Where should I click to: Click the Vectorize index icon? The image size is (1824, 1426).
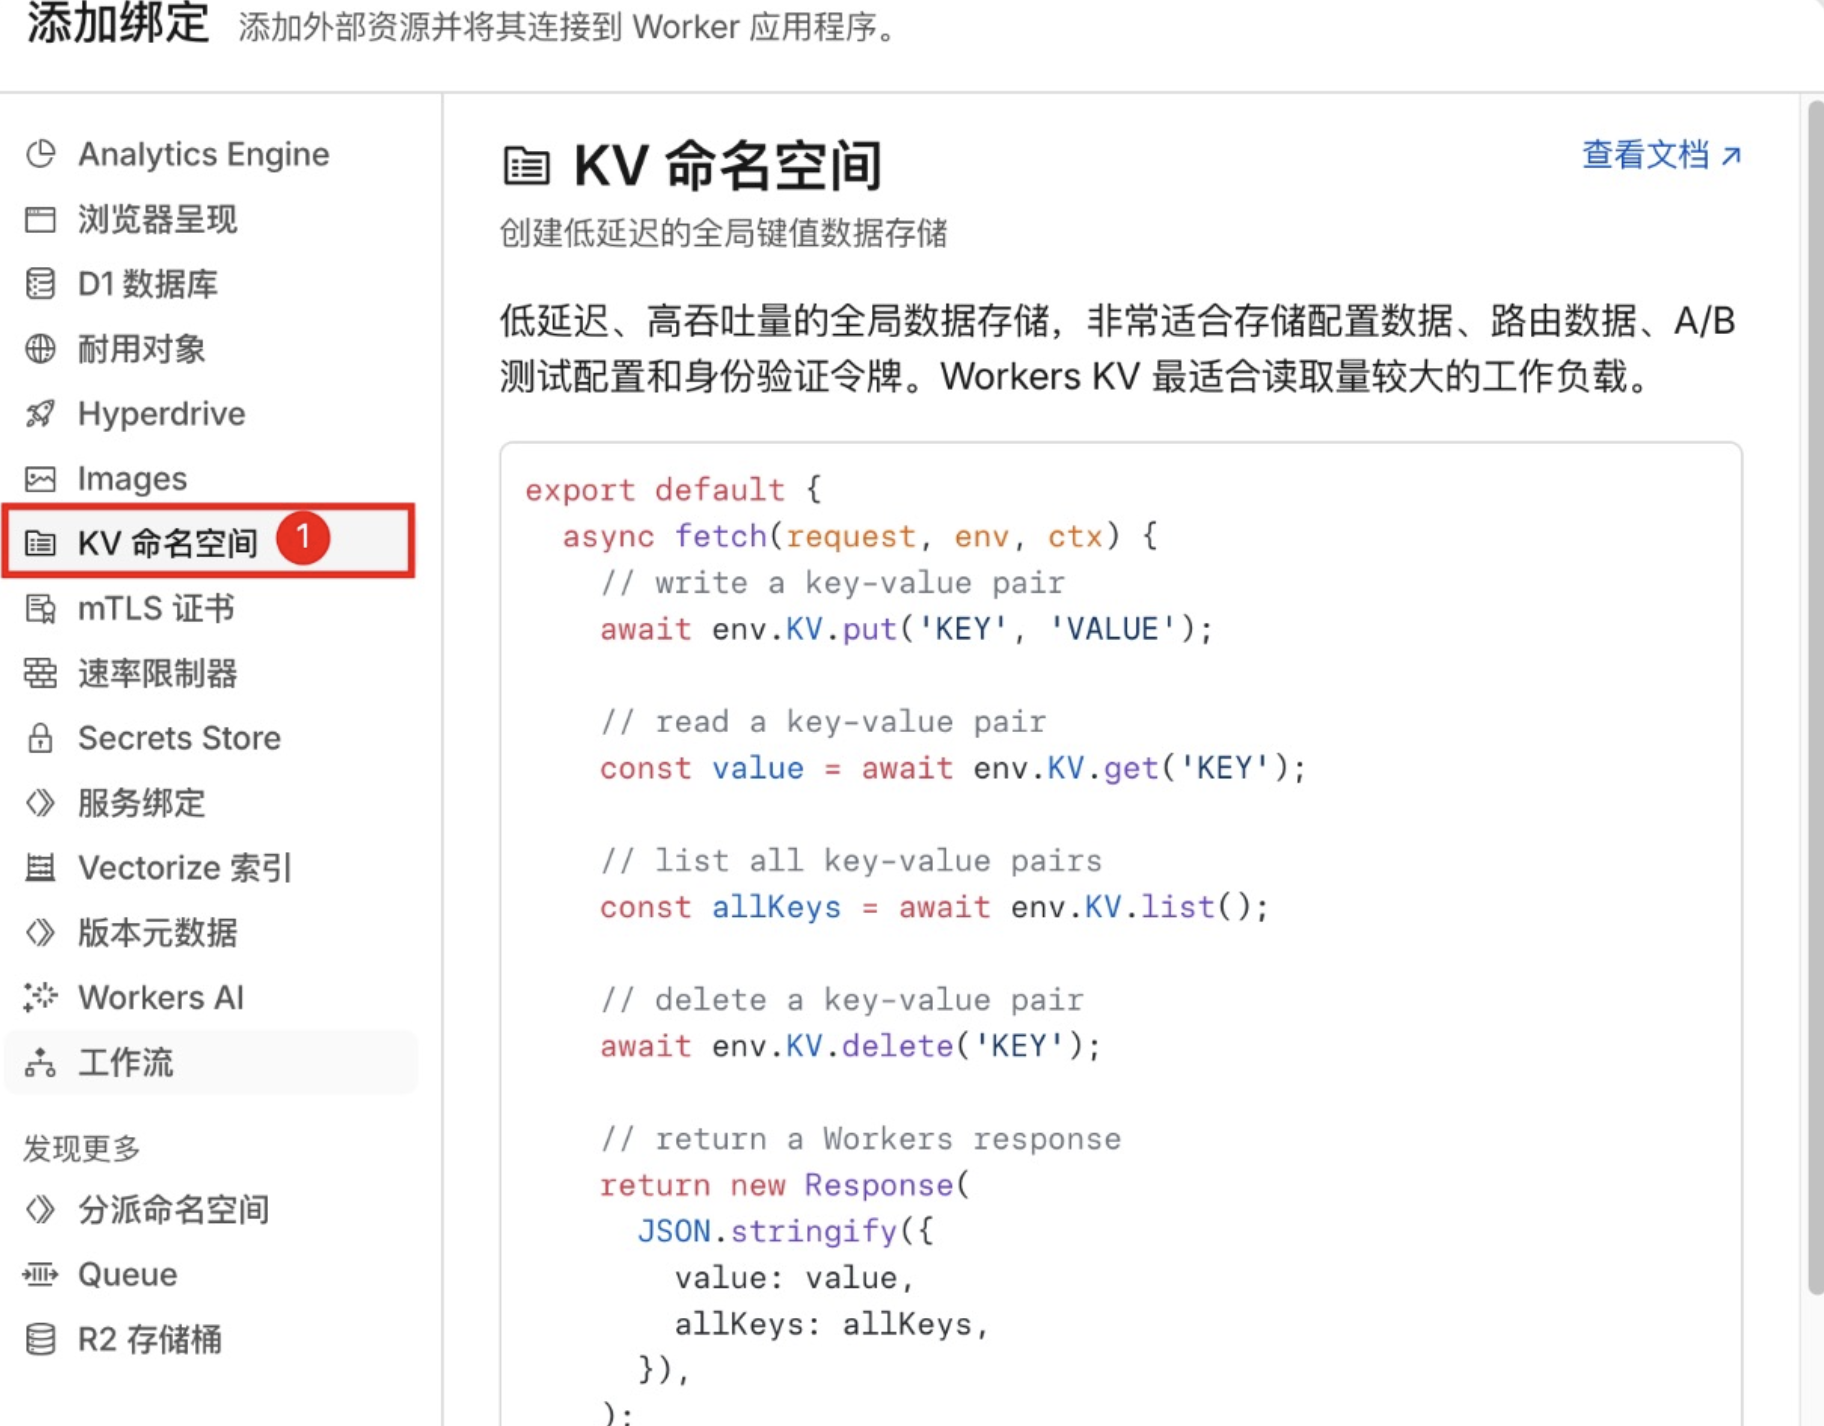[x=41, y=867]
